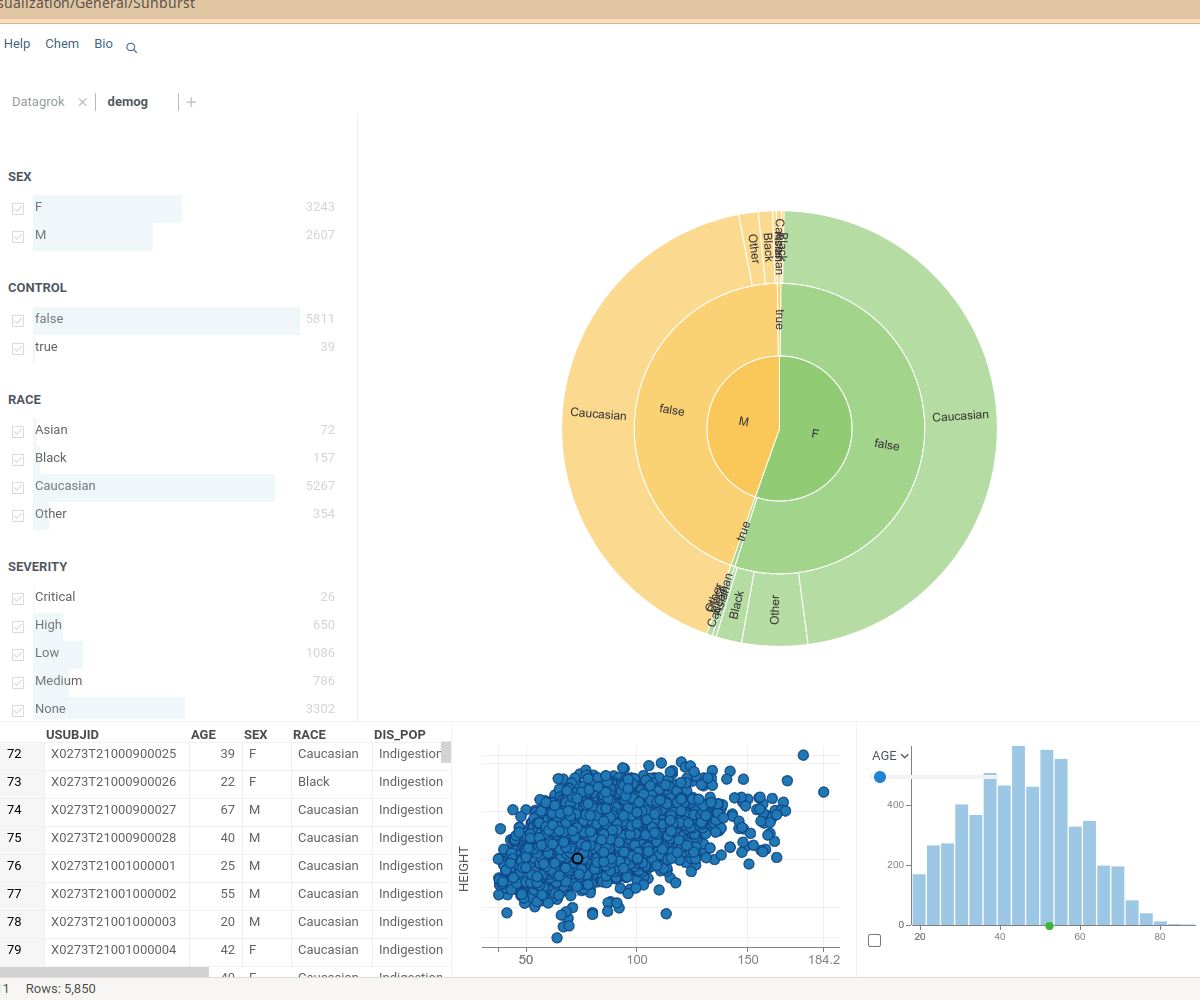Sort by the USUBJID column header
This screenshot has width=1200, height=1000.
[x=72, y=735]
